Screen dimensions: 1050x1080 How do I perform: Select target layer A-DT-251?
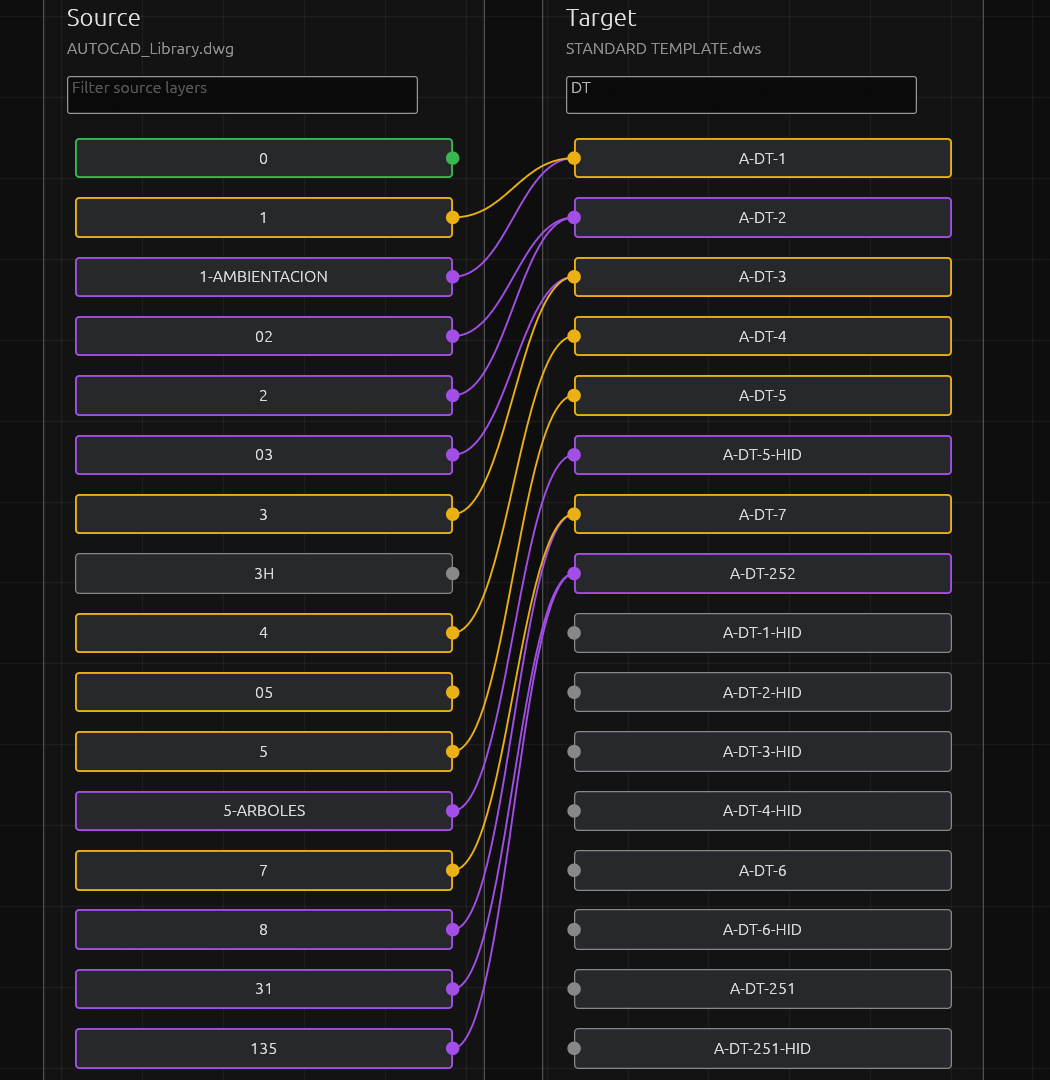[x=763, y=989]
